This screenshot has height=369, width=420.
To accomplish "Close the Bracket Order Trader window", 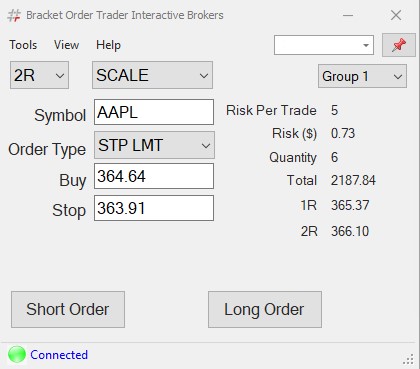I will (x=396, y=15).
